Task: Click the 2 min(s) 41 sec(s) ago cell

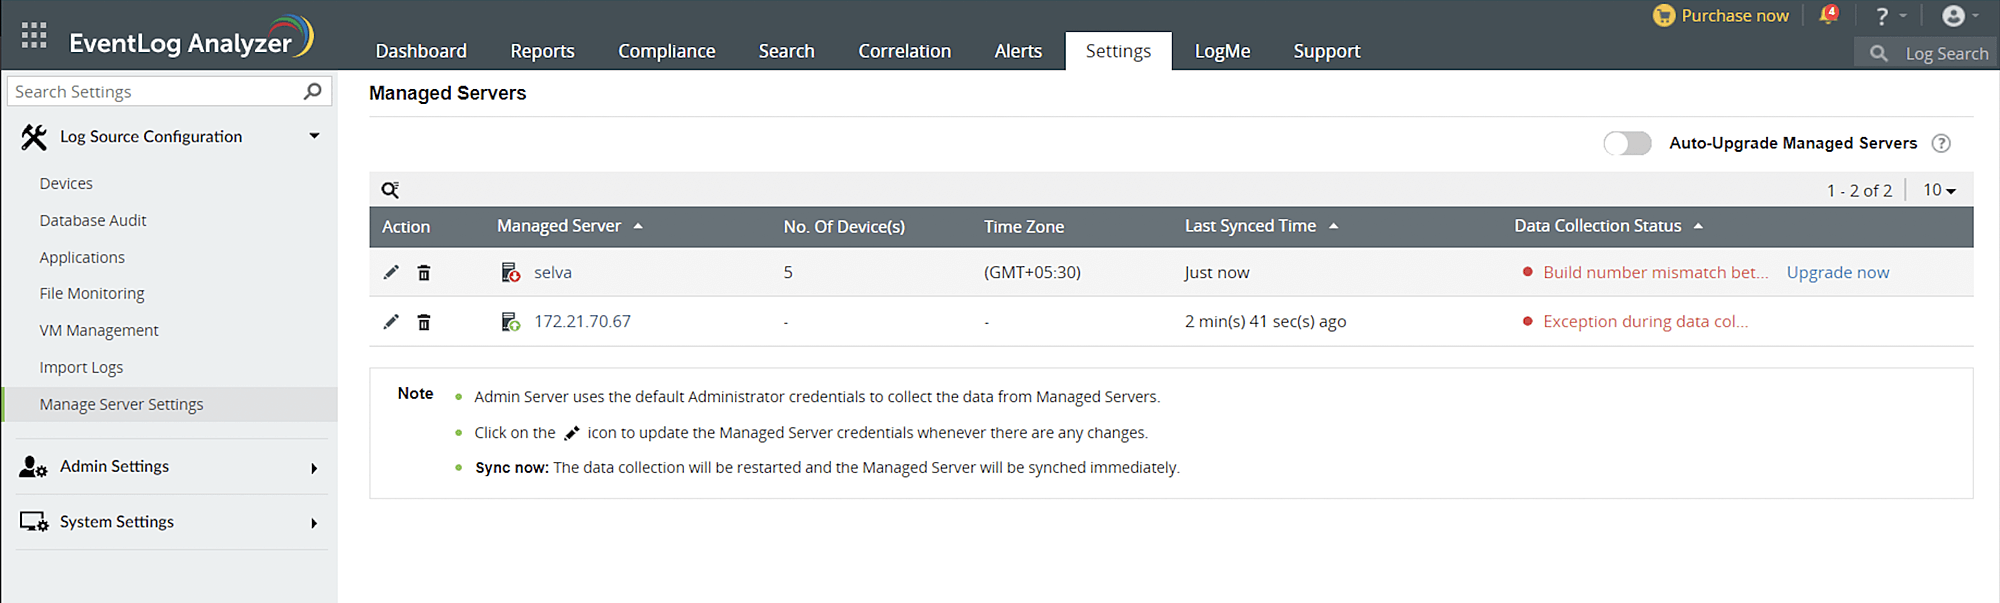Action: click(x=1265, y=321)
